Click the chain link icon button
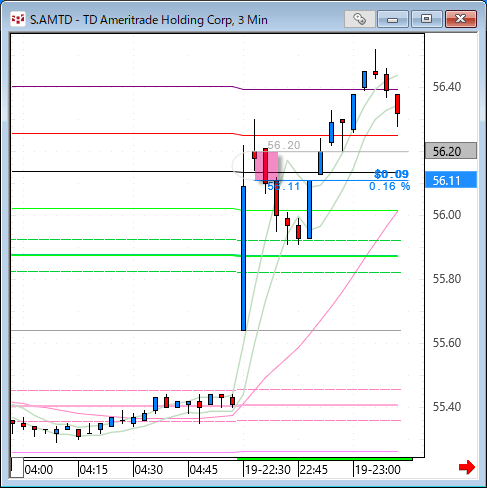 tap(359, 19)
